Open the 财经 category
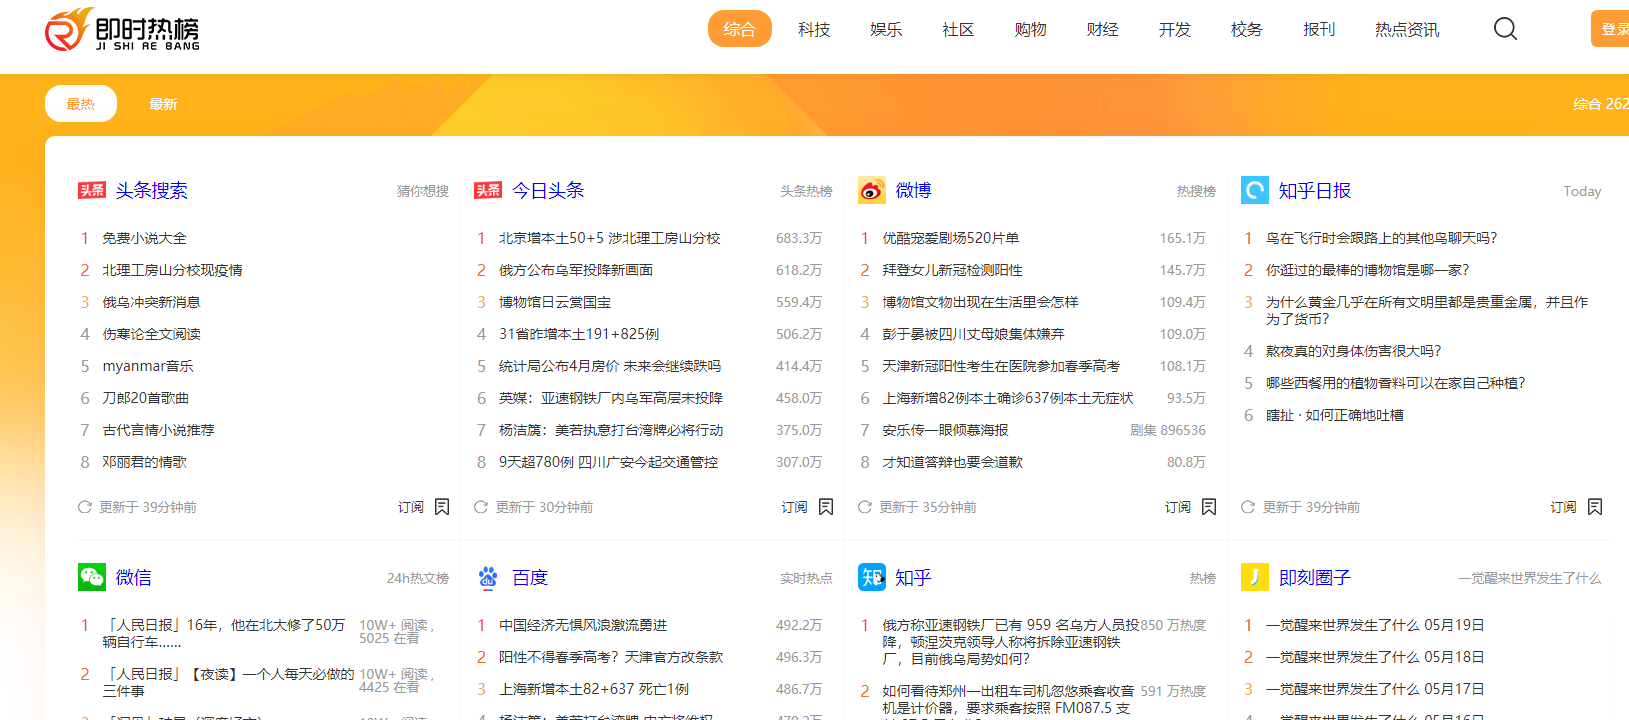This screenshot has width=1629, height=720. pos(1102,29)
